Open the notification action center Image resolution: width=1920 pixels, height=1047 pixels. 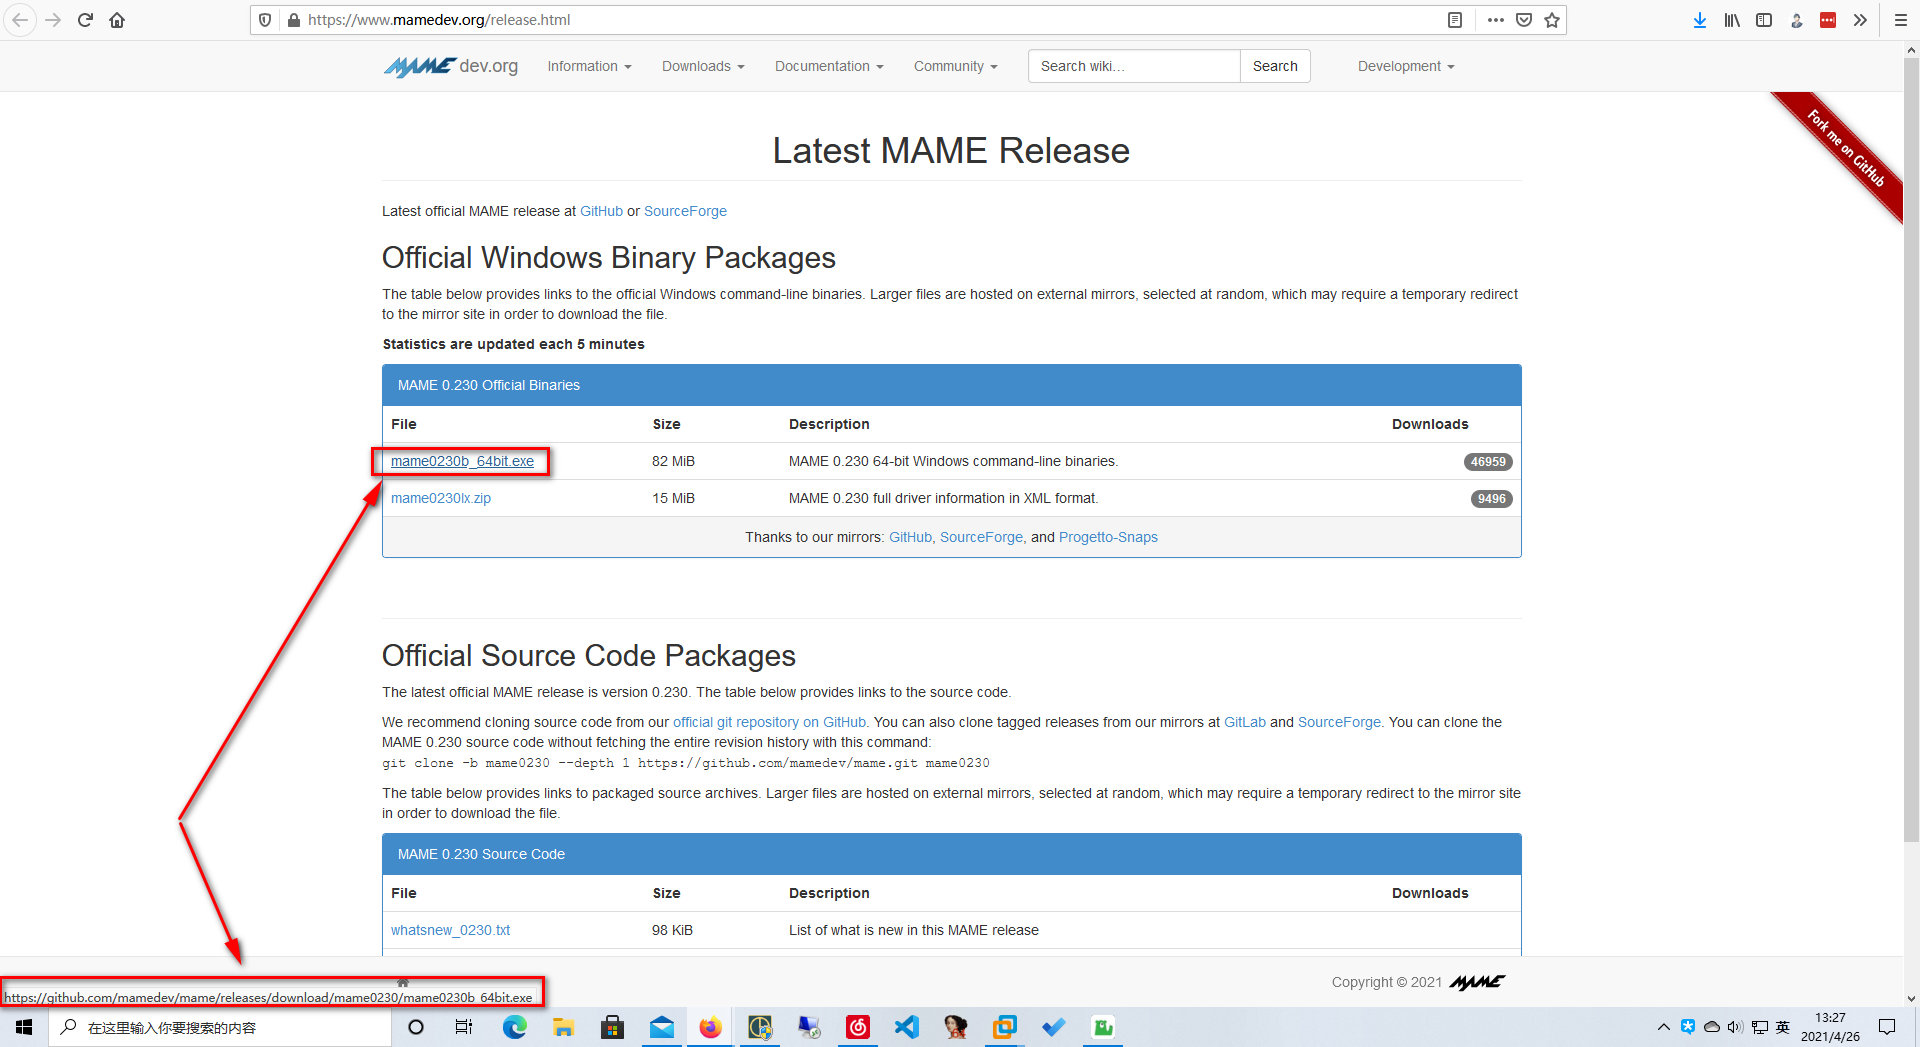coord(1887,1027)
